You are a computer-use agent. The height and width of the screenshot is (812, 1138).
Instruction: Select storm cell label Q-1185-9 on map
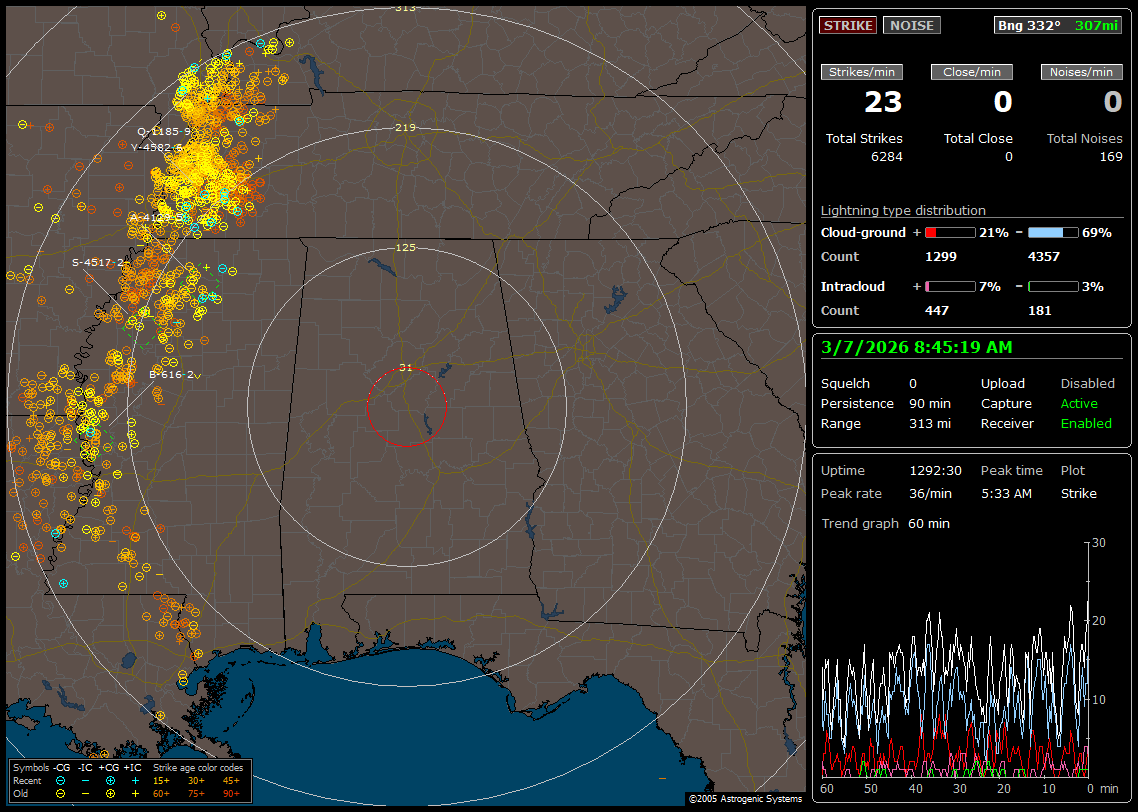click(x=163, y=131)
